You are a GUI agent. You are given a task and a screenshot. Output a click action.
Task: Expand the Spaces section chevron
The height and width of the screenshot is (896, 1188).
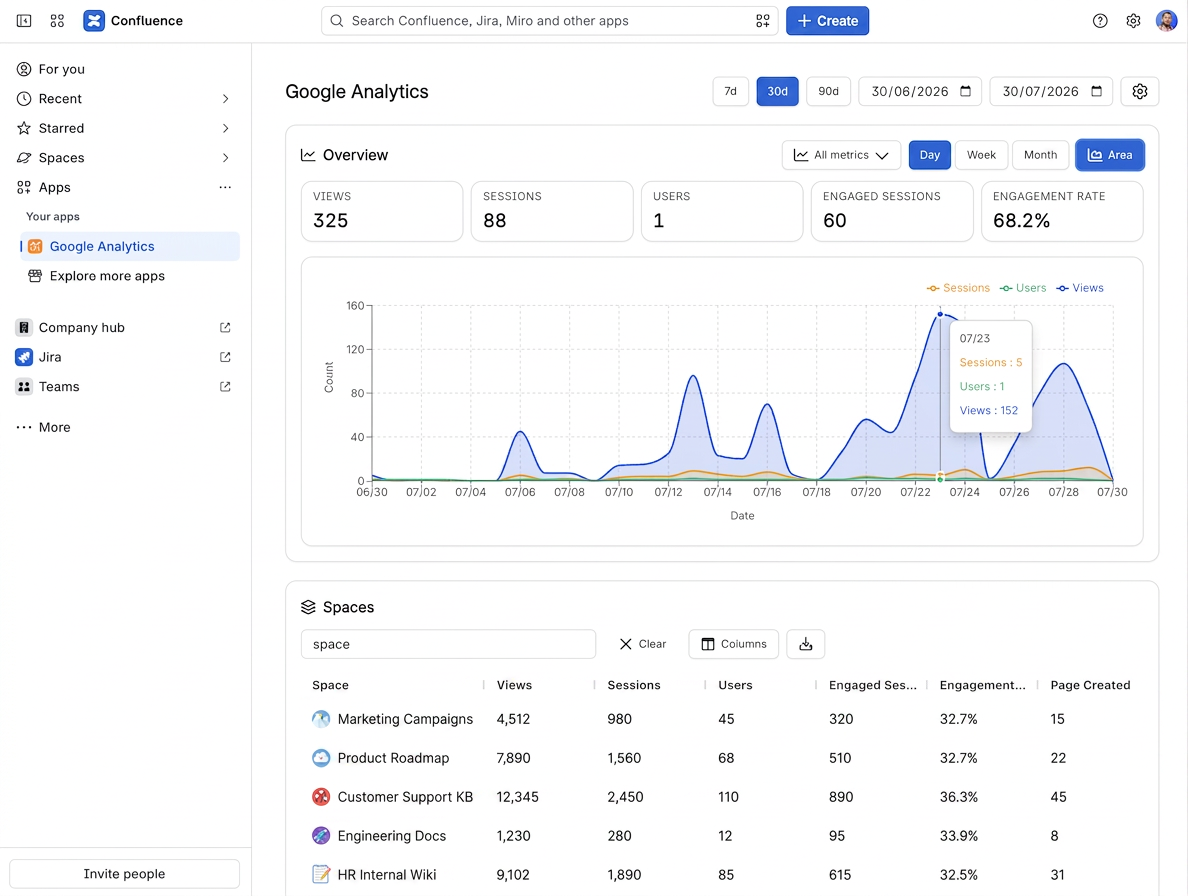click(x=225, y=158)
